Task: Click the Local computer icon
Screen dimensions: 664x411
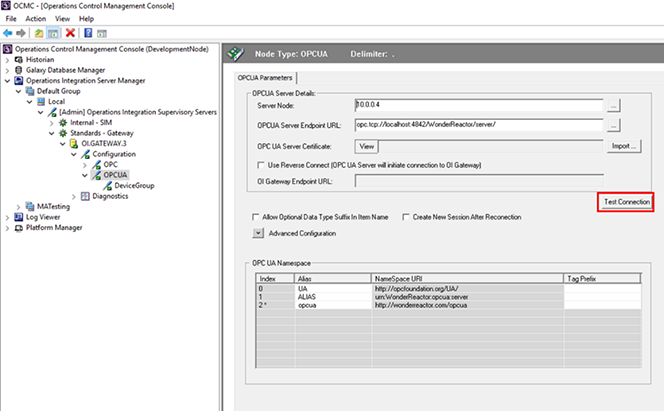Action: [x=41, y=102]
